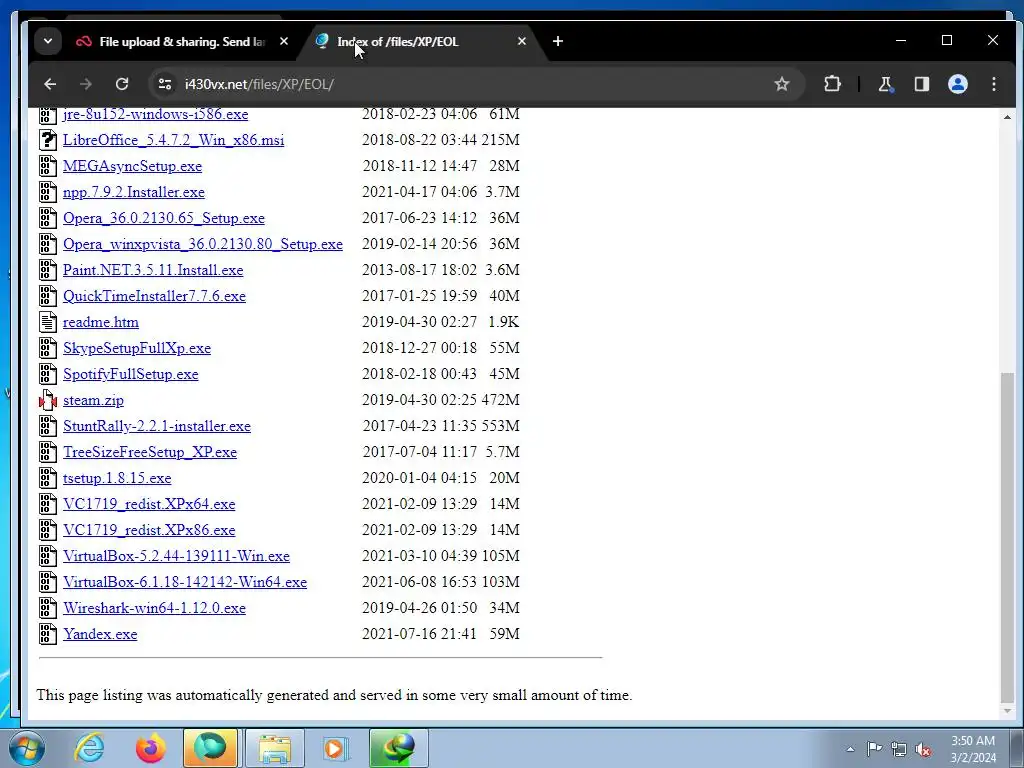This screenshot has width=1024, height=768.
Task: Open Paint.NET.3.5.11.Install.exe link
Action: pos(153,270)
